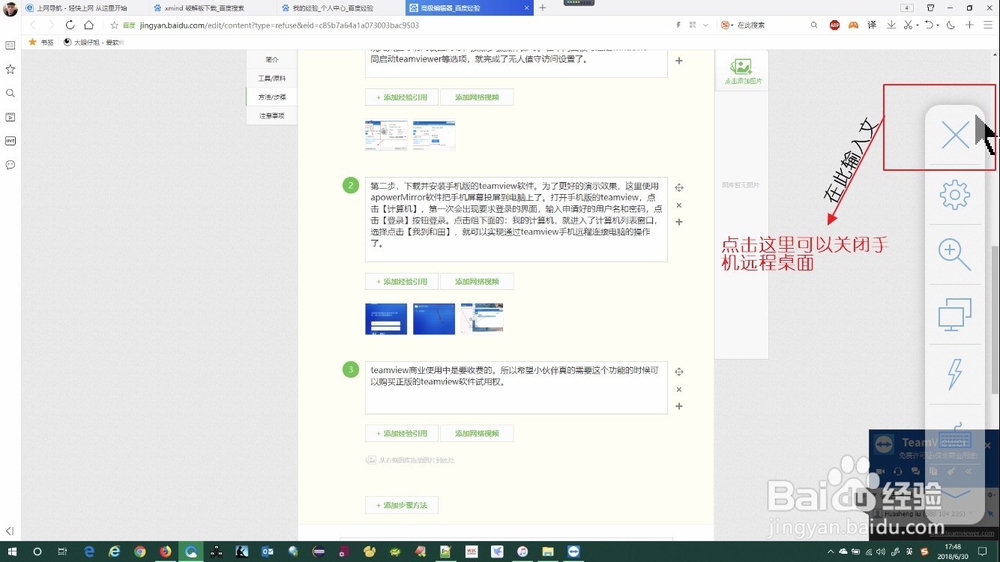Jump to 简介 section in side nav

[x=272, y=59]
